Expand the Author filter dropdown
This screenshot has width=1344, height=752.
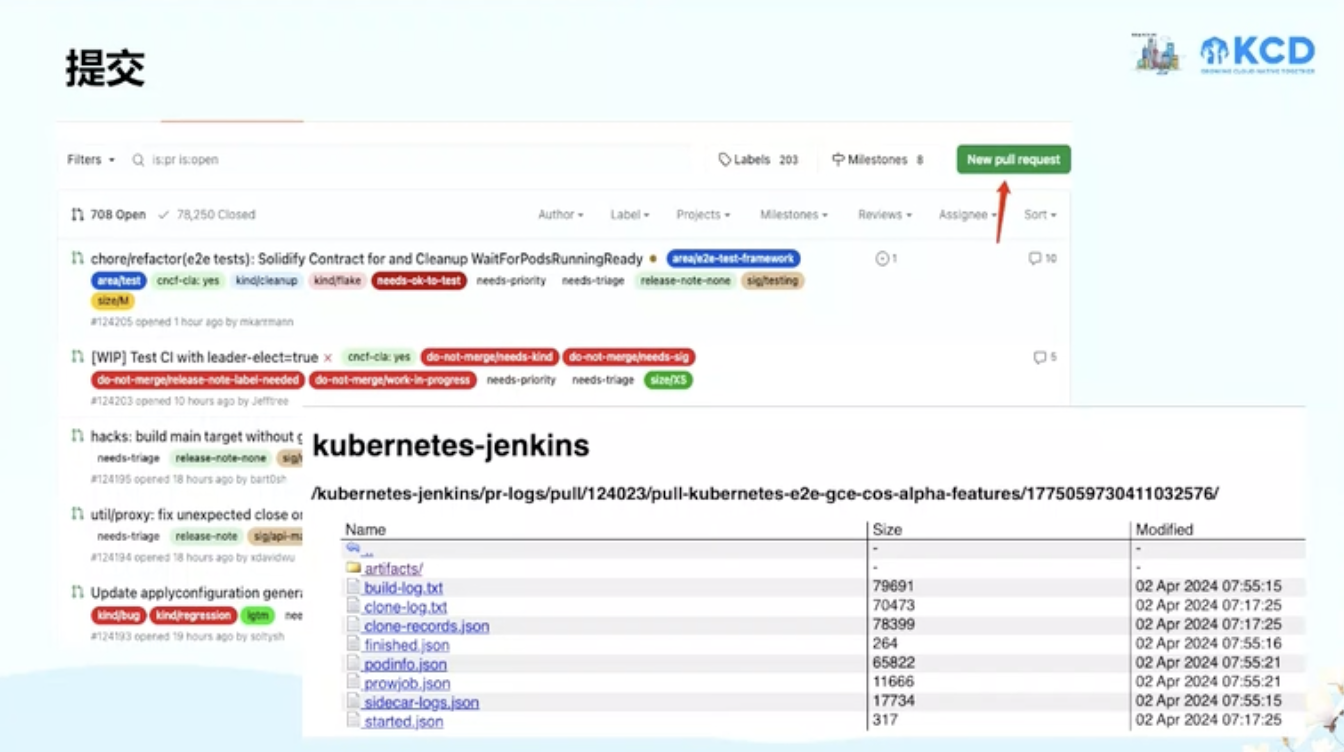click(x=560, y=214)
